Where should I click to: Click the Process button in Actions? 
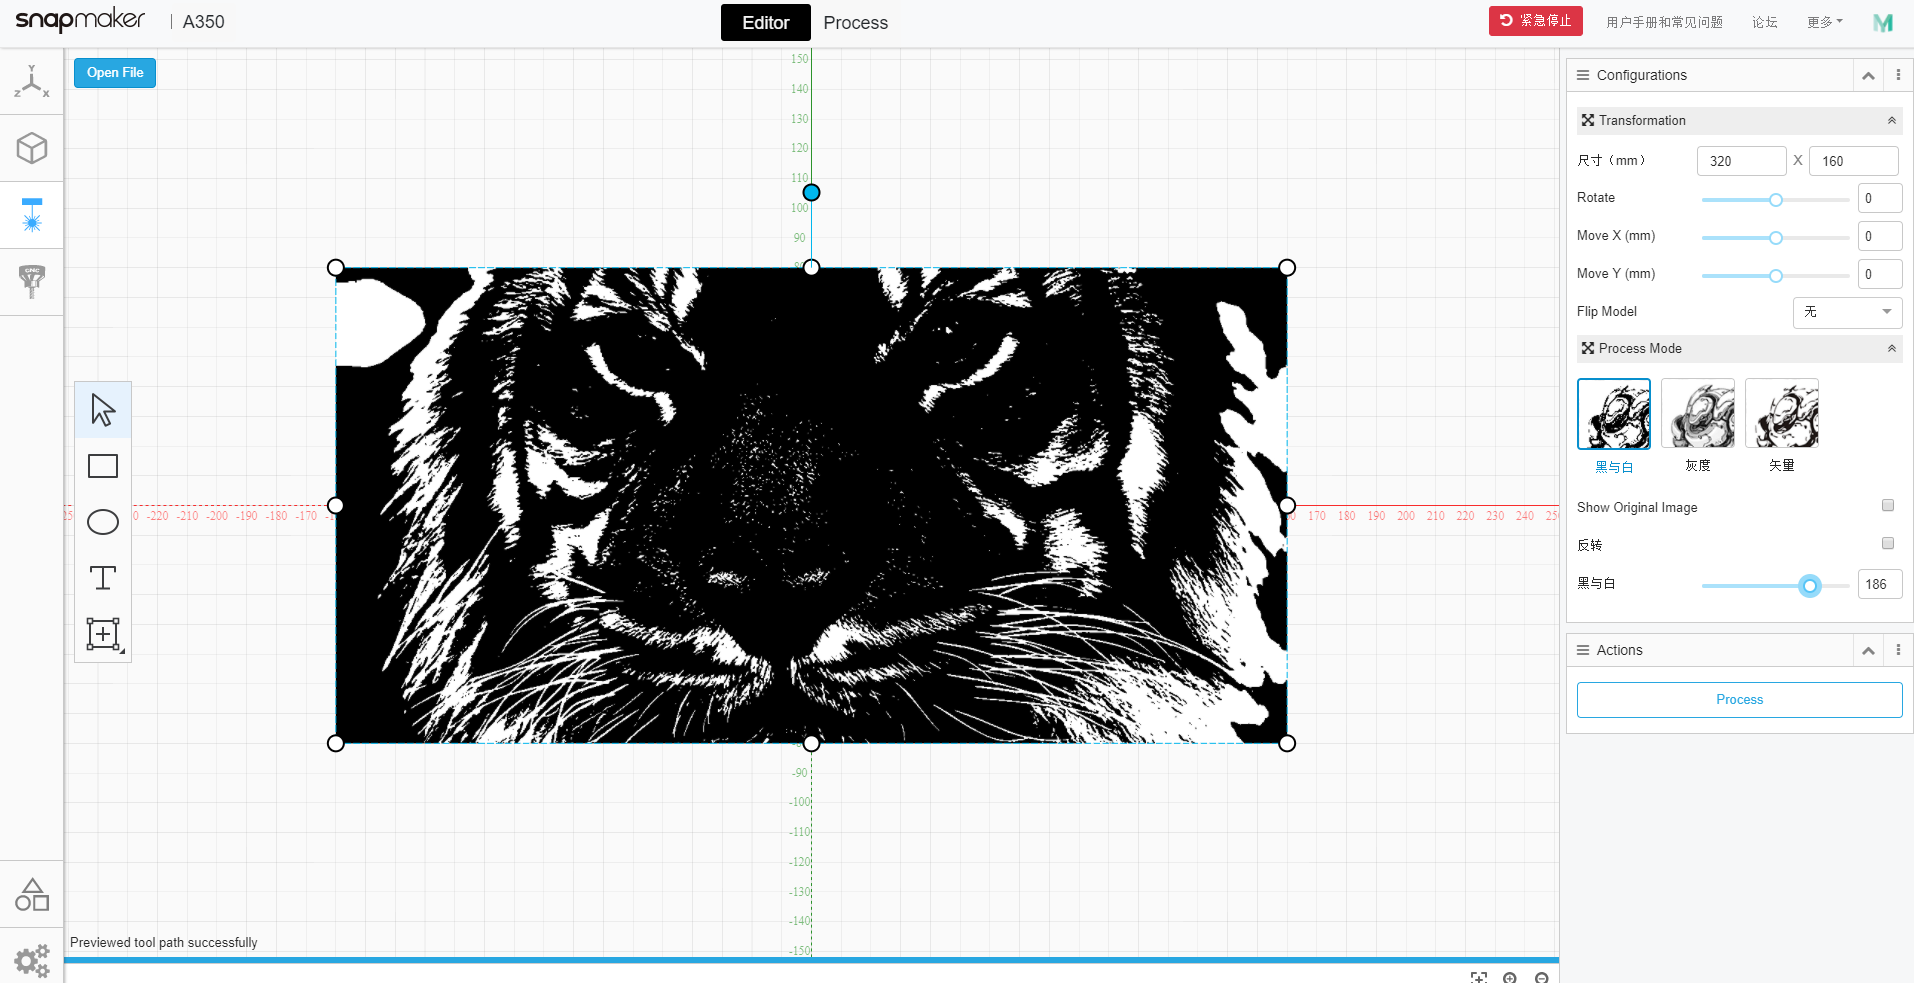(x=1739, y=700)
